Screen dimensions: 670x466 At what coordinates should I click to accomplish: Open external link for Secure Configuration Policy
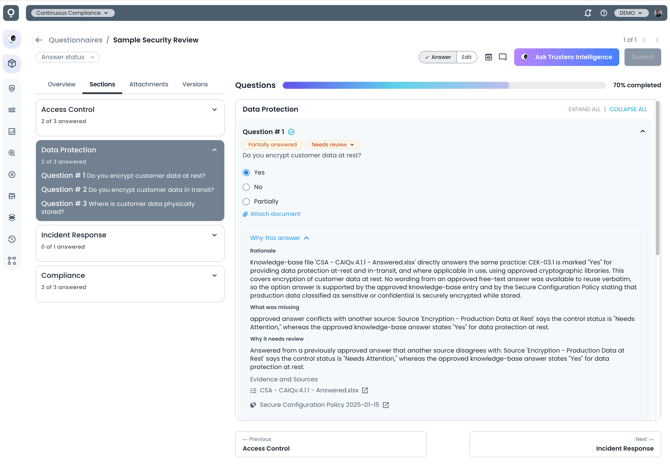[386, 405]
